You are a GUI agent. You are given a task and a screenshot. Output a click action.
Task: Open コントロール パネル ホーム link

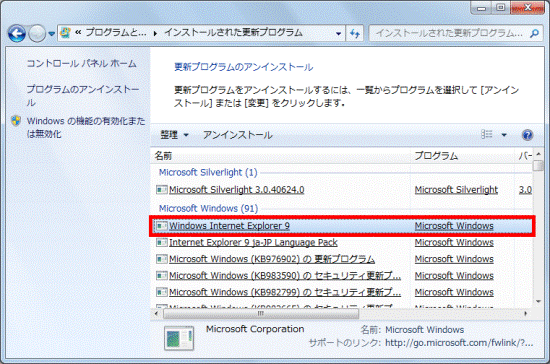pos(81,63)
